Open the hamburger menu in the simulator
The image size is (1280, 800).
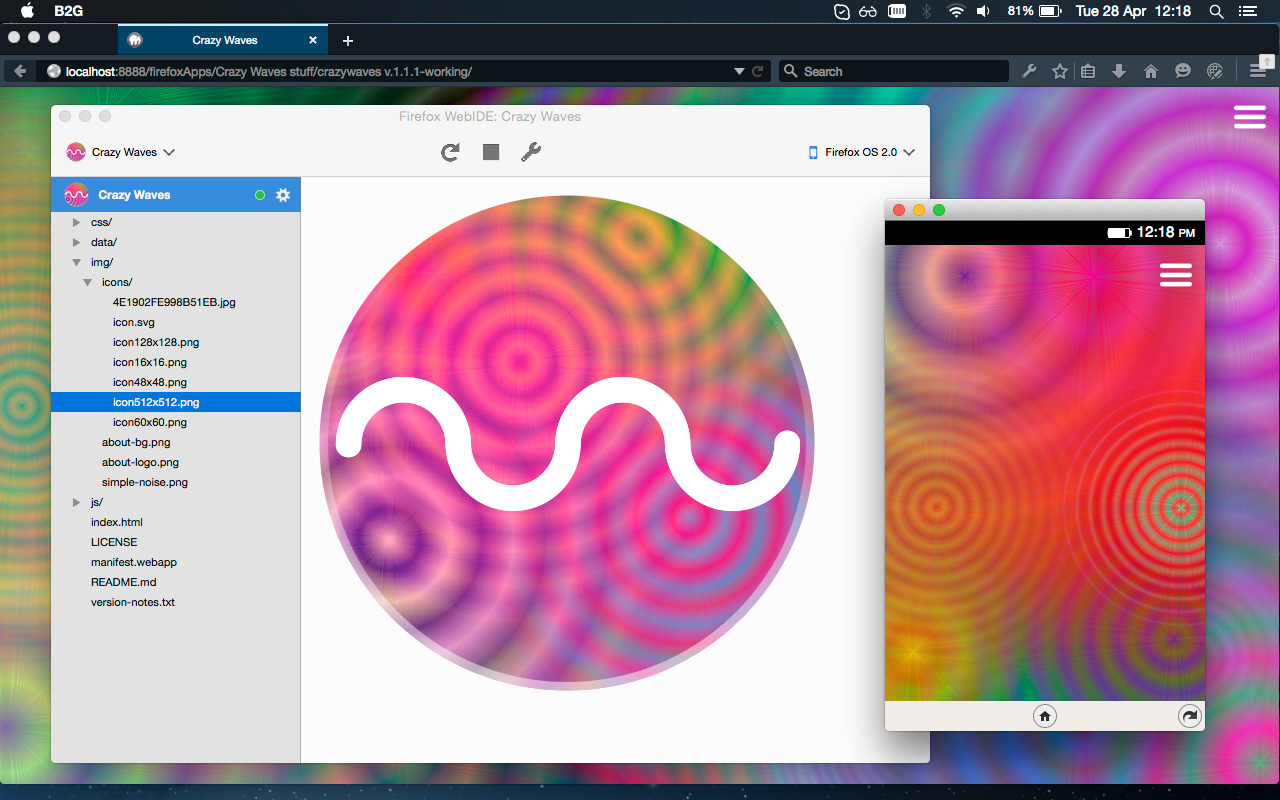[1176, 275]
